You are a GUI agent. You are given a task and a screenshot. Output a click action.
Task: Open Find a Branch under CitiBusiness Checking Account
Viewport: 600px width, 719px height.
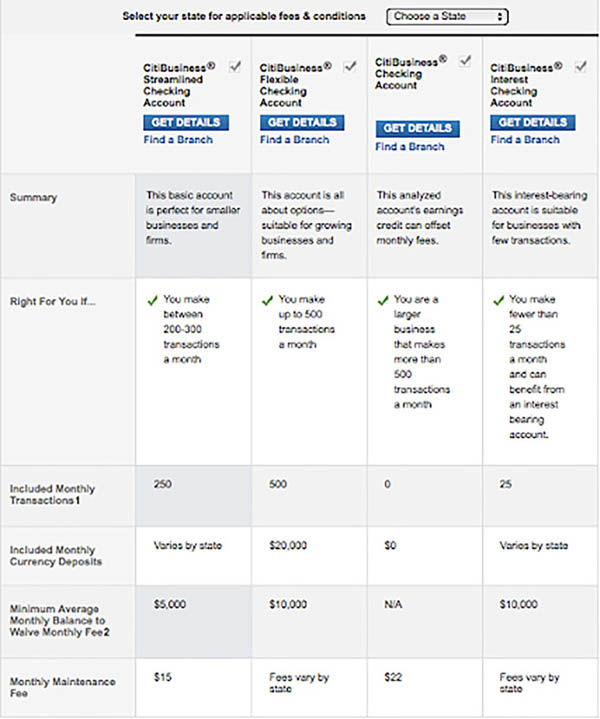(410, 147)
